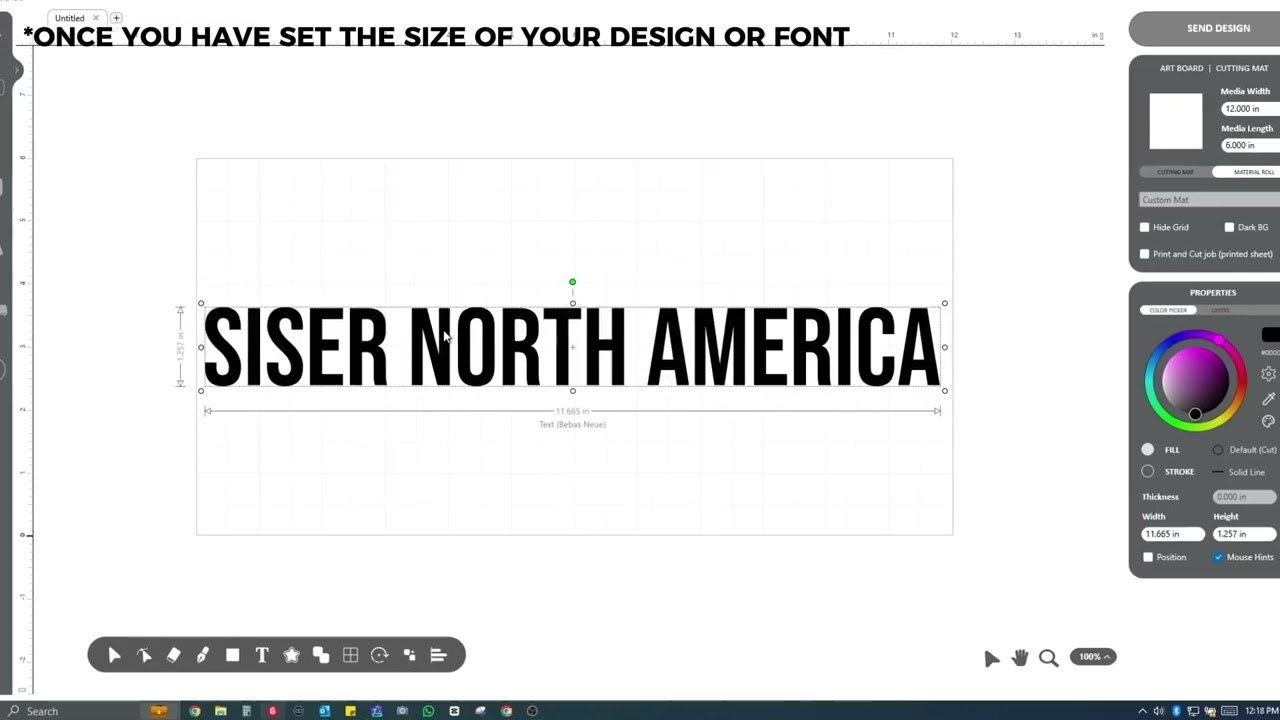Activate the hand pan tool

click(1020, 657)
